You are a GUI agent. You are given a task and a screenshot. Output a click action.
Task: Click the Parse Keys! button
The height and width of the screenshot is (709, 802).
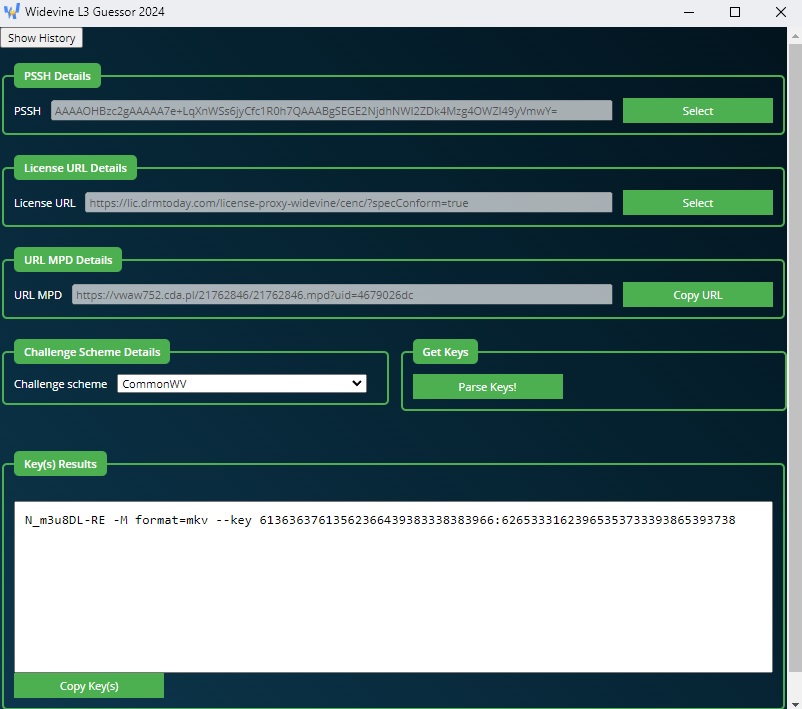coord(487,386)
